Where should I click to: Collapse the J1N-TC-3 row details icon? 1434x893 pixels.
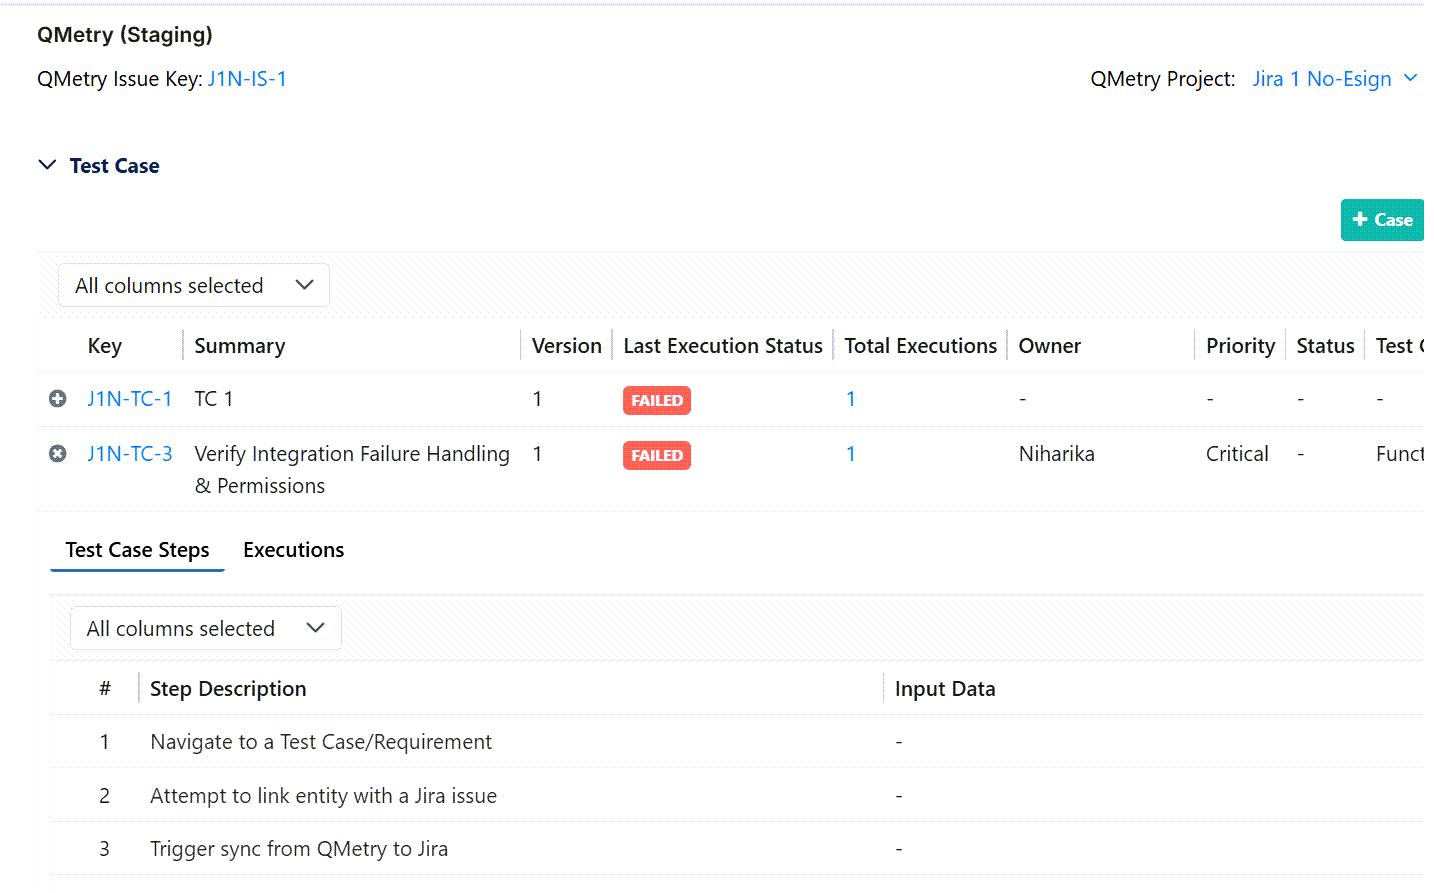58,454
